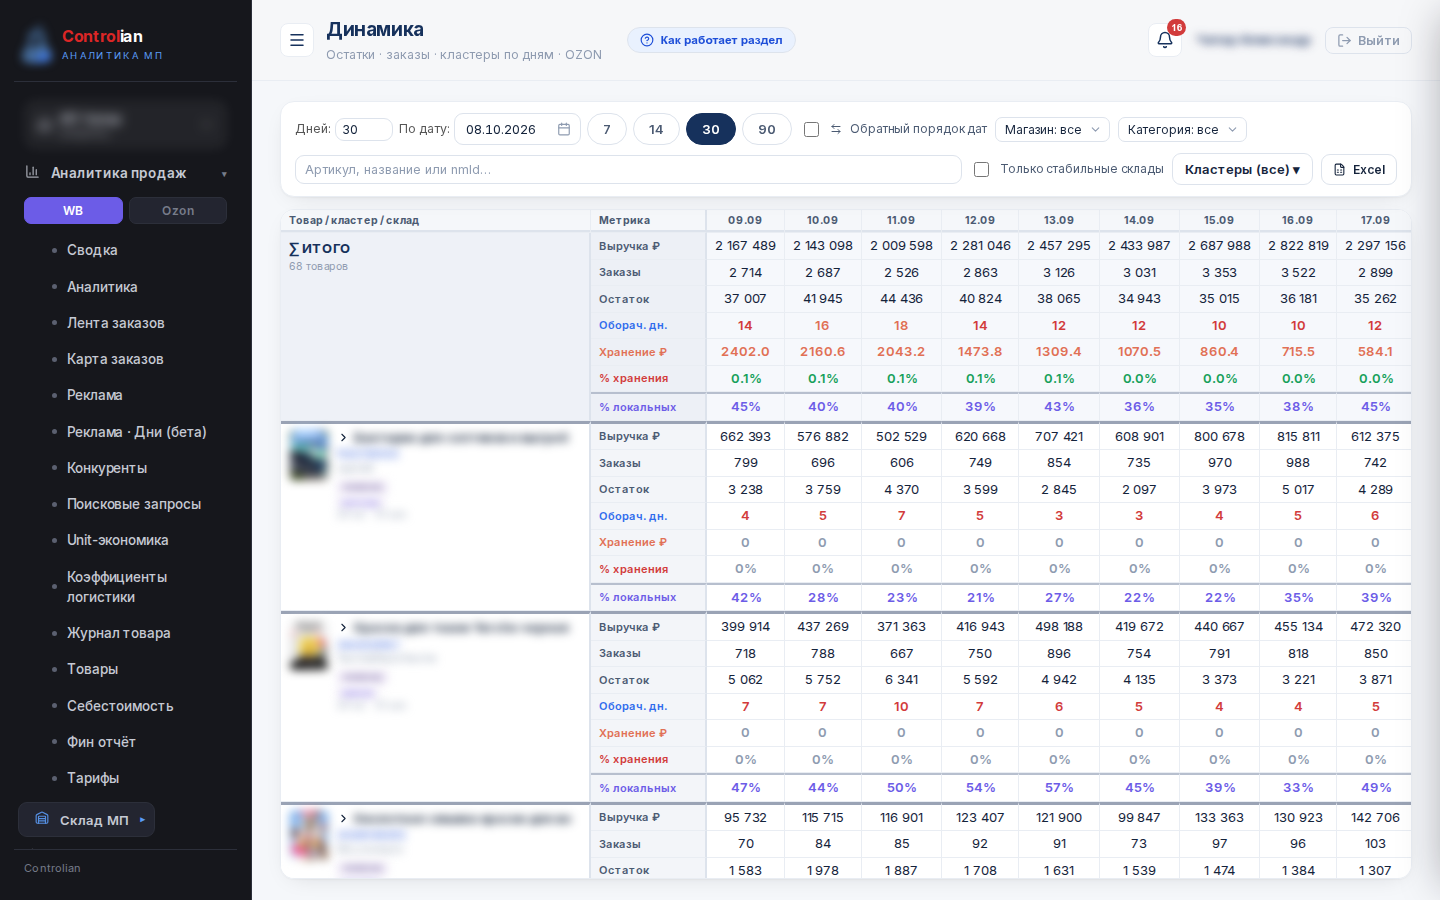Screen dimensions: 1440x900
Task: Click the first product thumbnail image
Action: point(308,455)
